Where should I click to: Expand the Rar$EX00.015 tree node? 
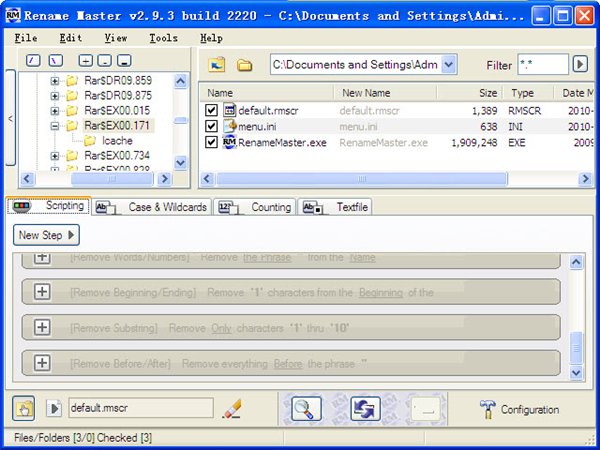click(x=55, y=111)
